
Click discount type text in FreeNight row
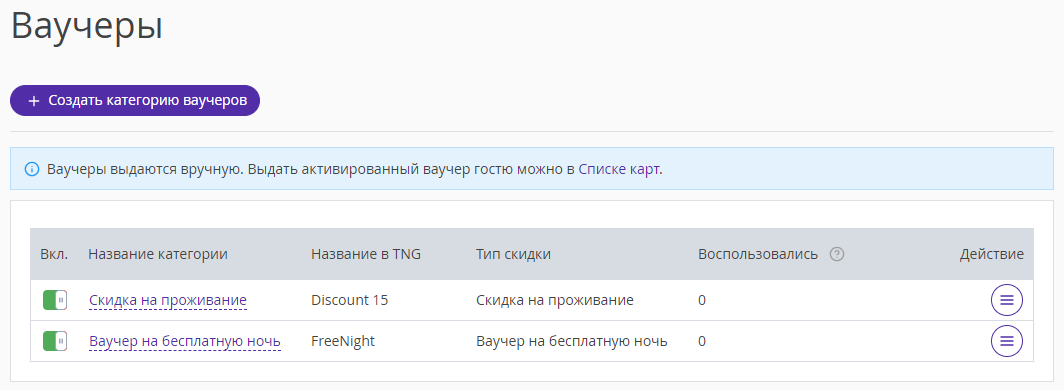coord(571,341)
